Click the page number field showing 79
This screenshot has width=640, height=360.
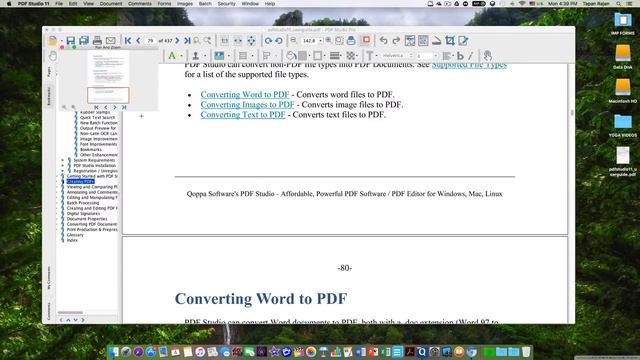click(150, 41)
